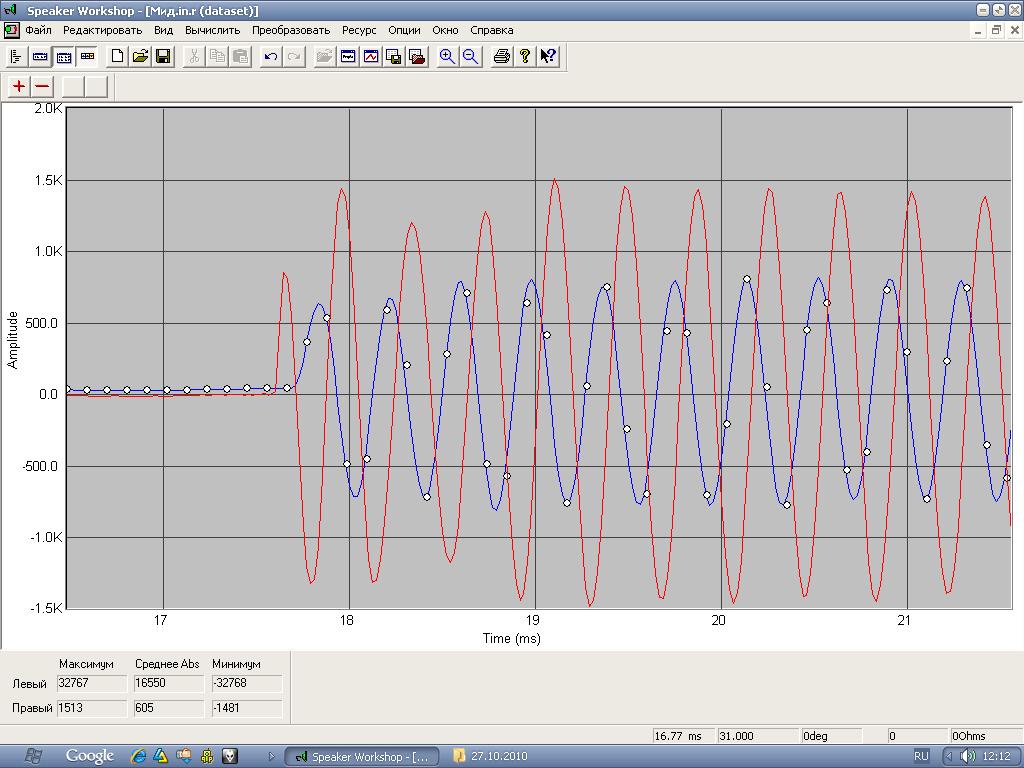Click the Undo arrow icon
Screen dimensions: 1024x768
point(270,57)
